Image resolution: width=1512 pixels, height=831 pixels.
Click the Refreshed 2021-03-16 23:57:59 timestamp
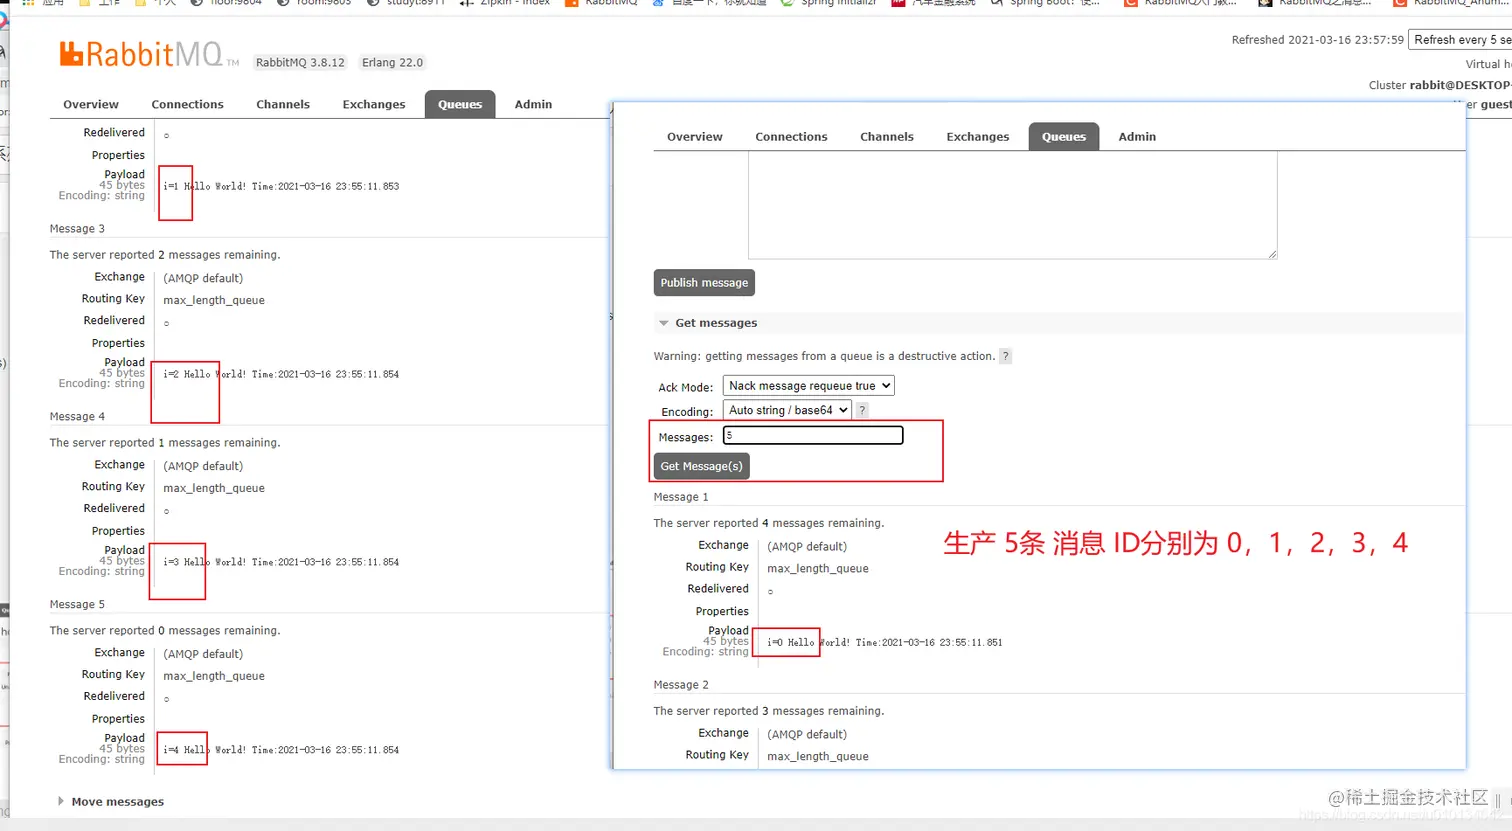[1317, 40]
